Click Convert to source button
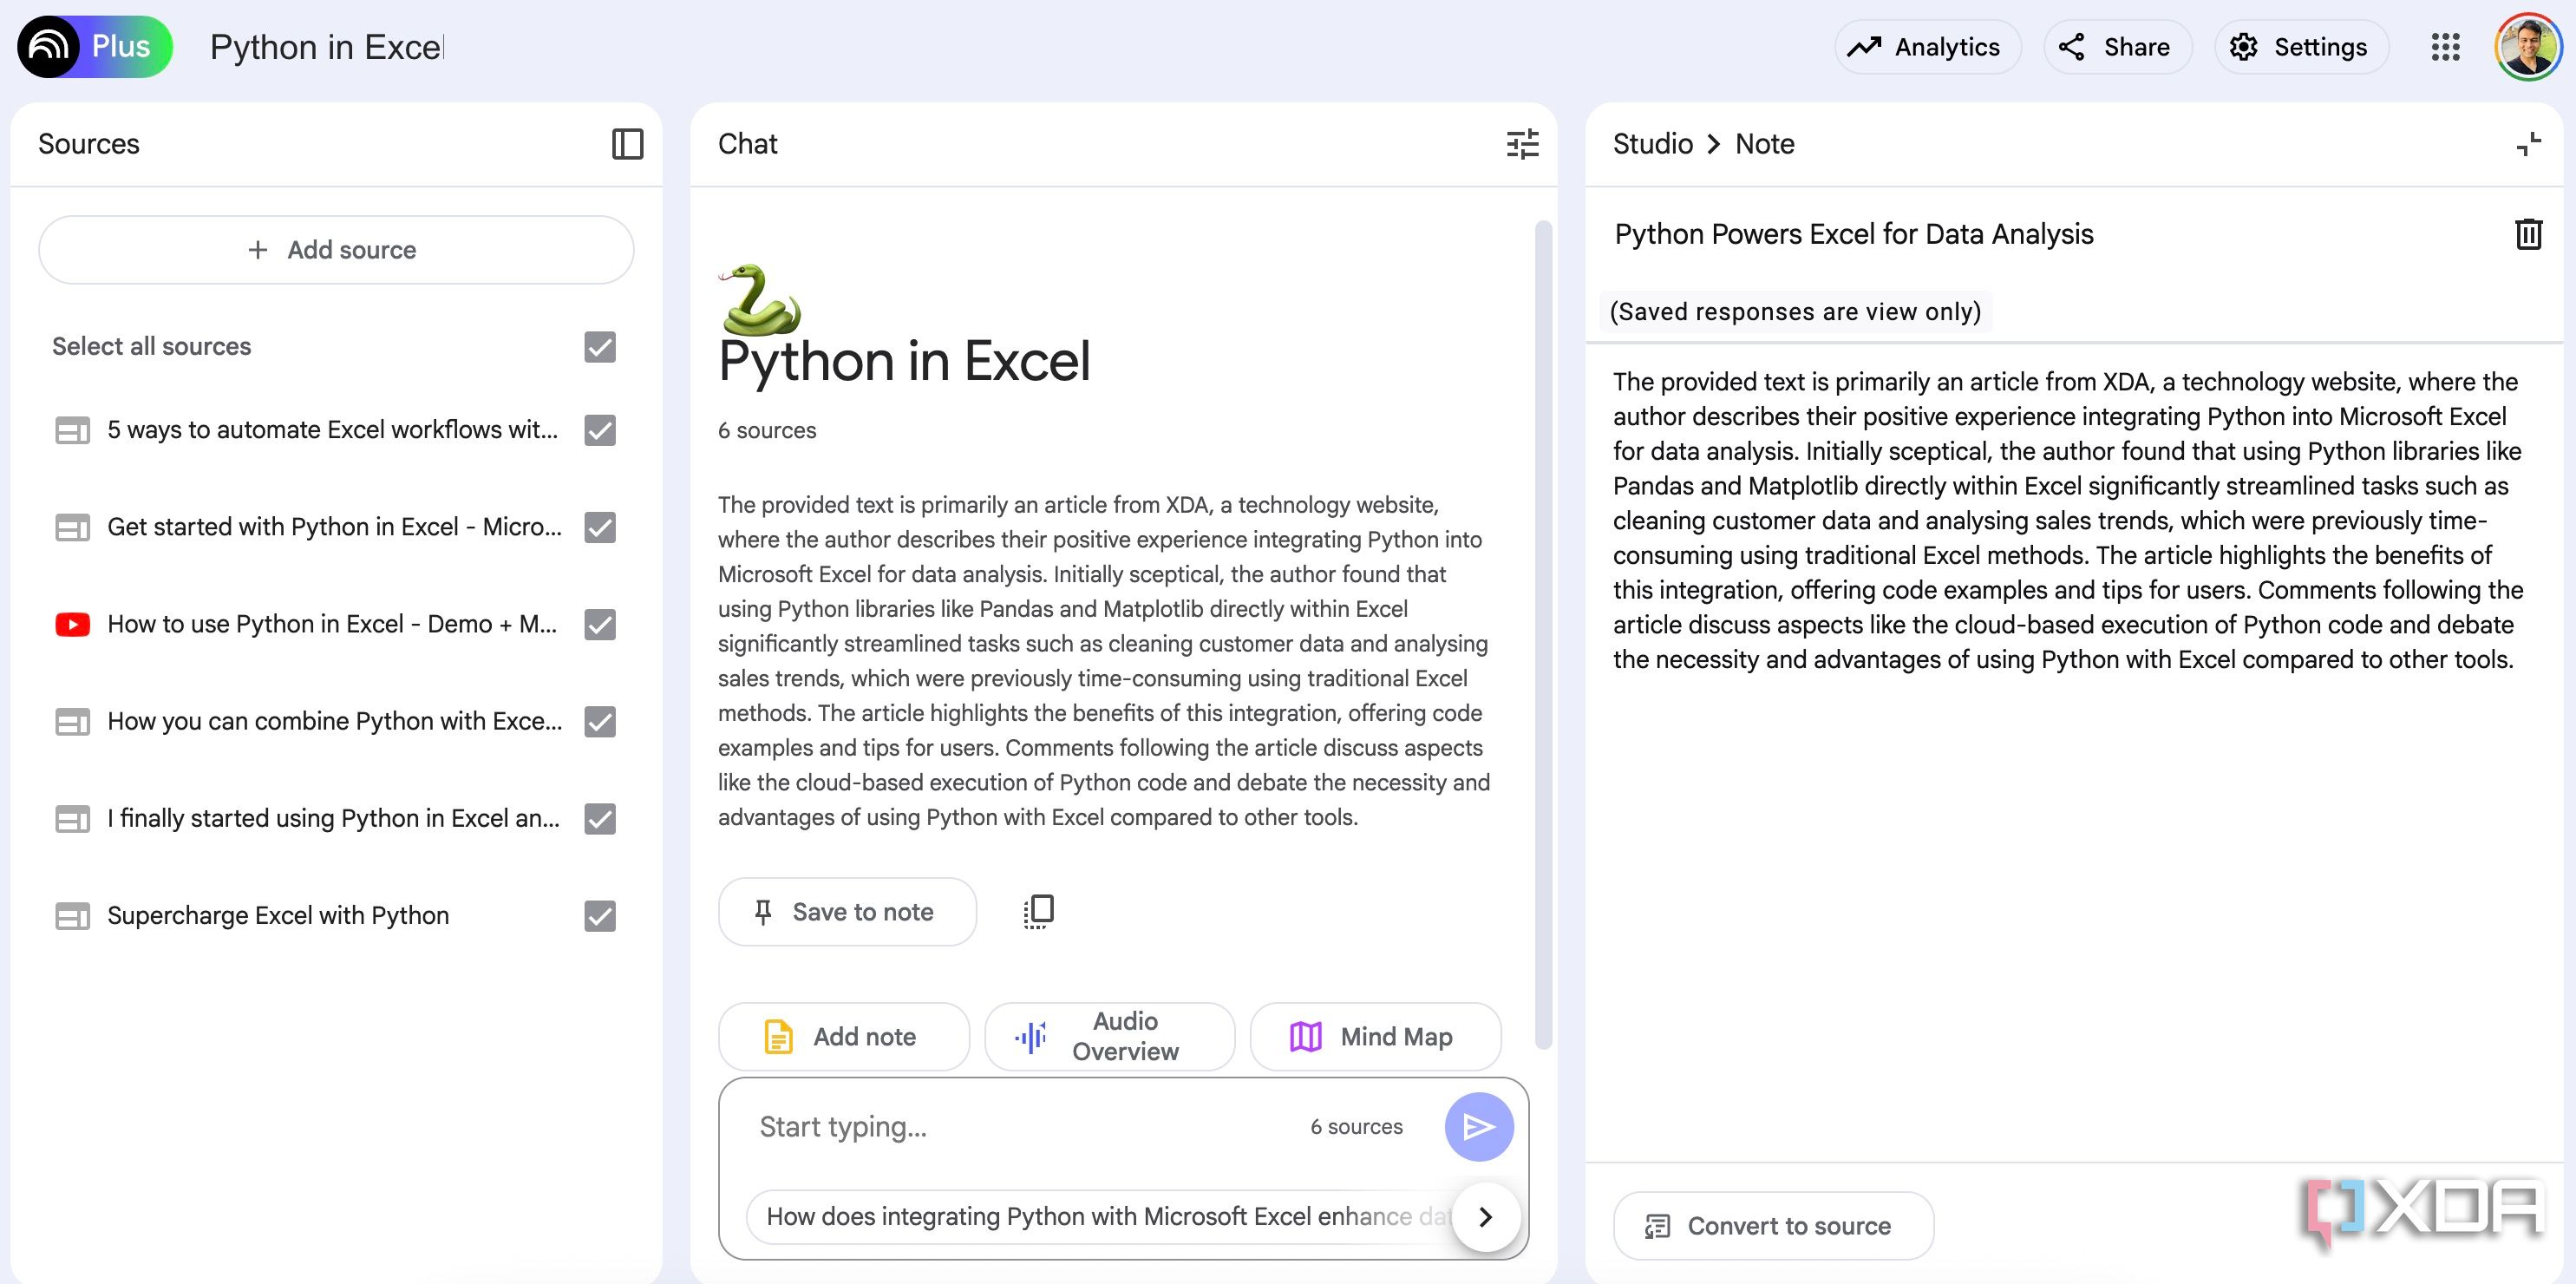2576x1284 pixels. 1772,1226
